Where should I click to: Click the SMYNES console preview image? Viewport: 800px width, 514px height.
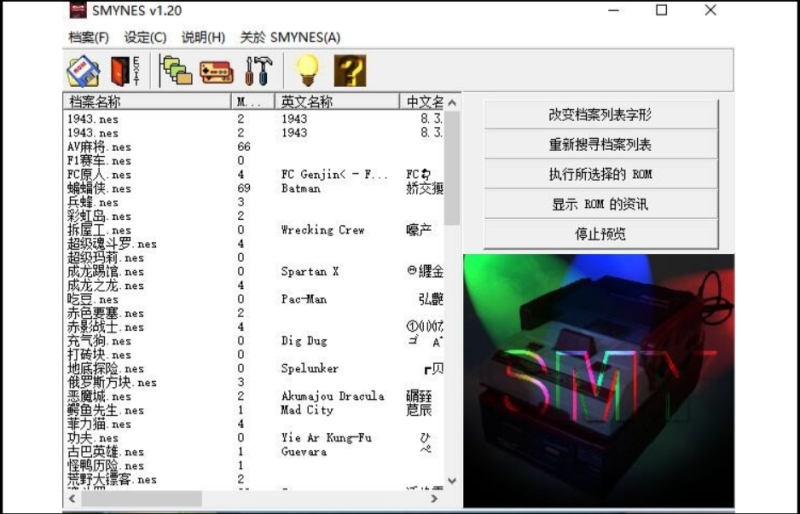pos(598,380)
